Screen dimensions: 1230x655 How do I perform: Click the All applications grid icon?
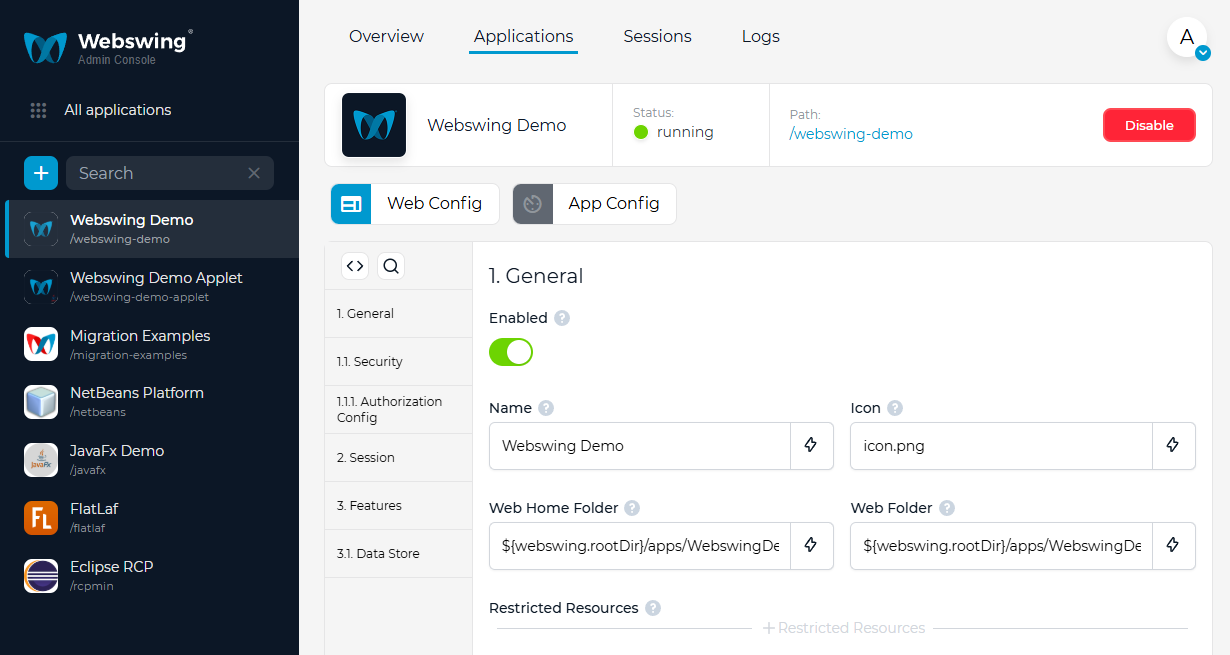point(38,110)
